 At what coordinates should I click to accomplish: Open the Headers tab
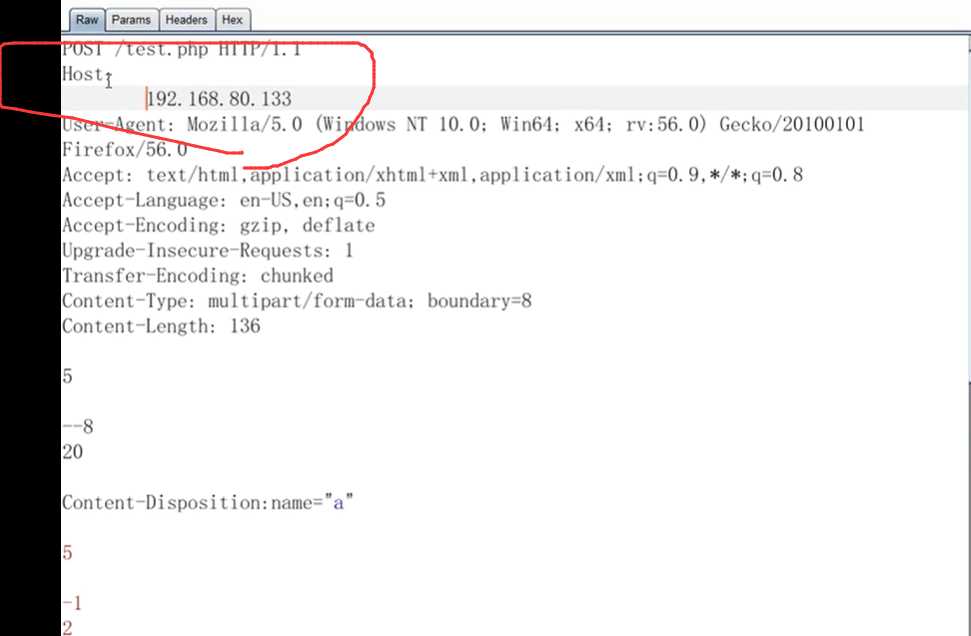click(186, 20)
